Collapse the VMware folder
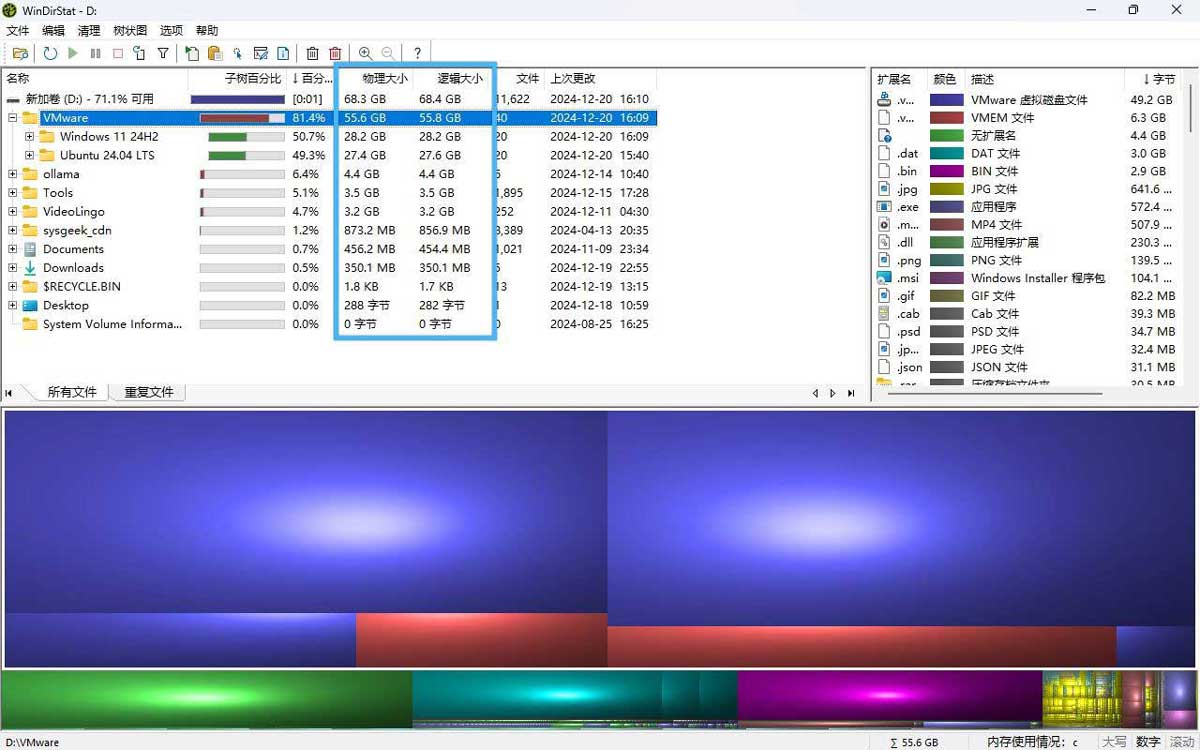The width and height of the screenshot is (1200, 750). [10, 117]
